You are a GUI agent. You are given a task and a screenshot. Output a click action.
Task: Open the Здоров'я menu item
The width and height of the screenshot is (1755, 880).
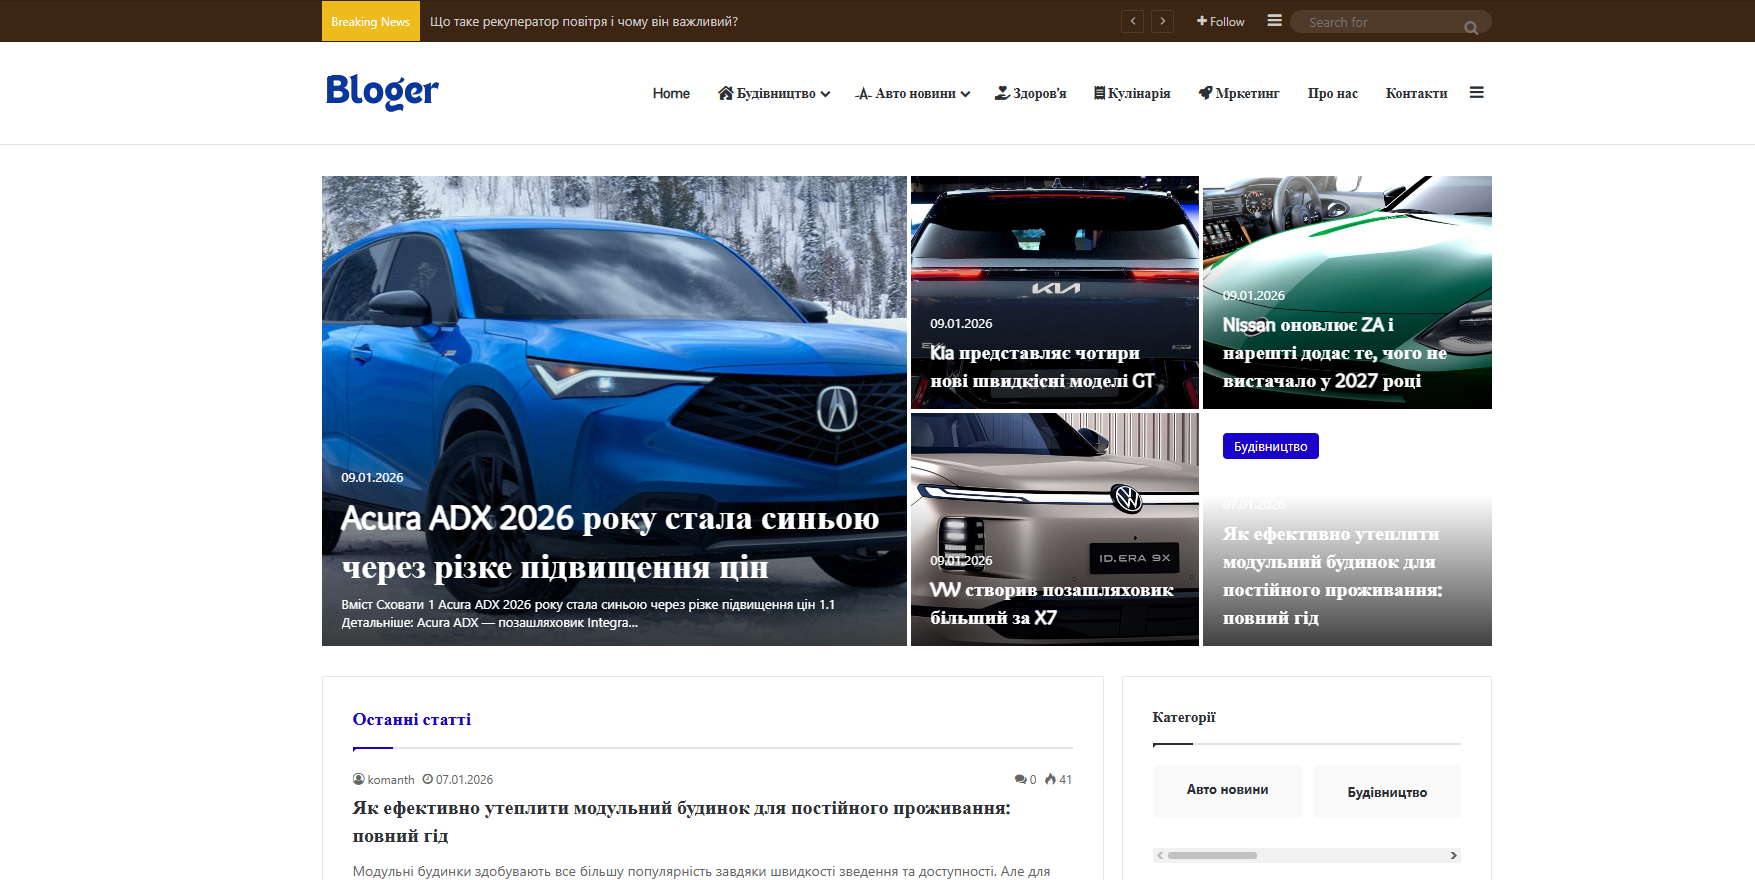coord(1030,93)
